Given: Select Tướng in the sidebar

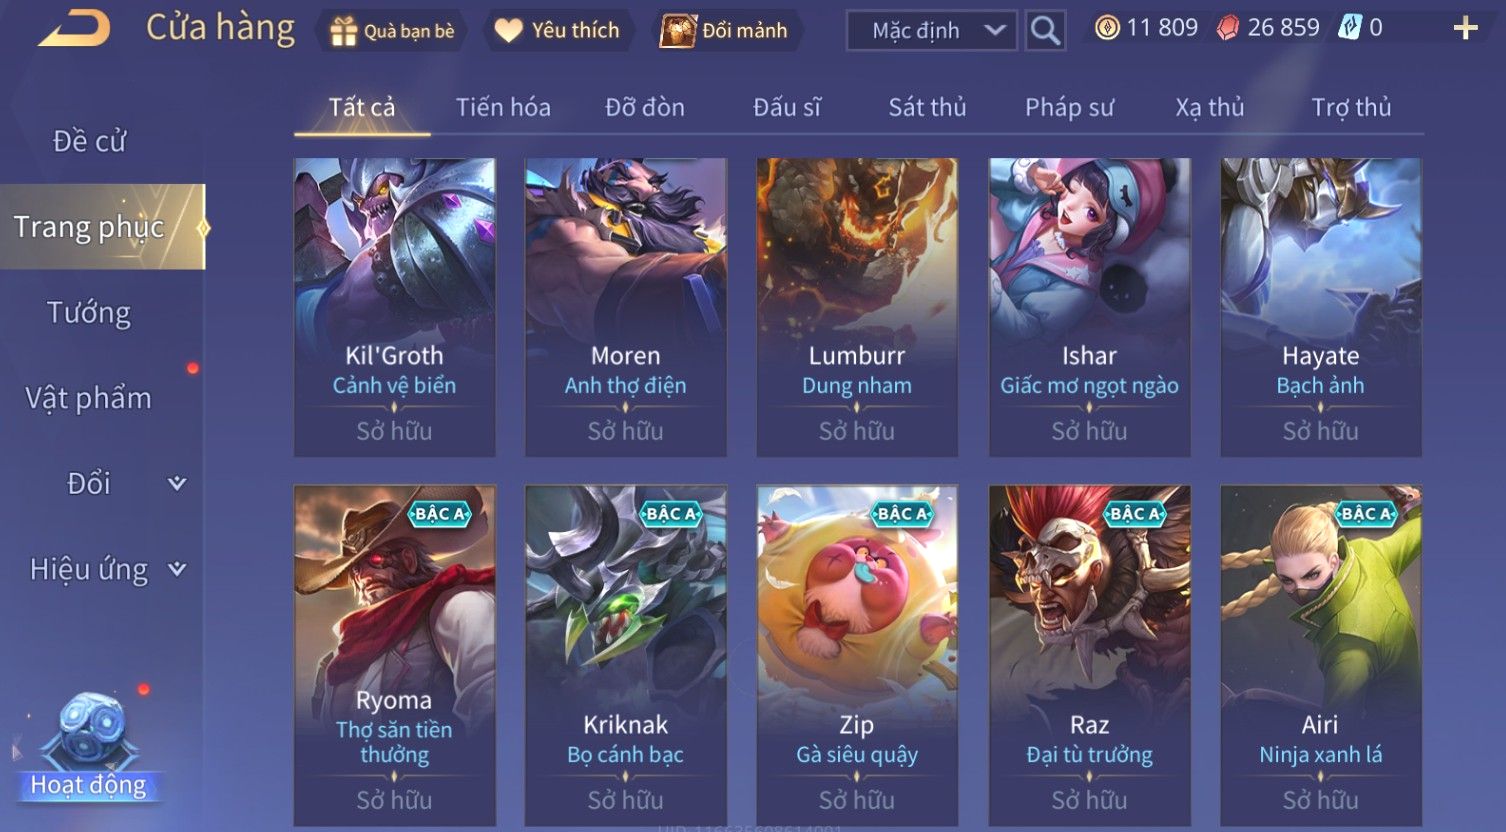Looking at the screenshot, I should 89,313.
